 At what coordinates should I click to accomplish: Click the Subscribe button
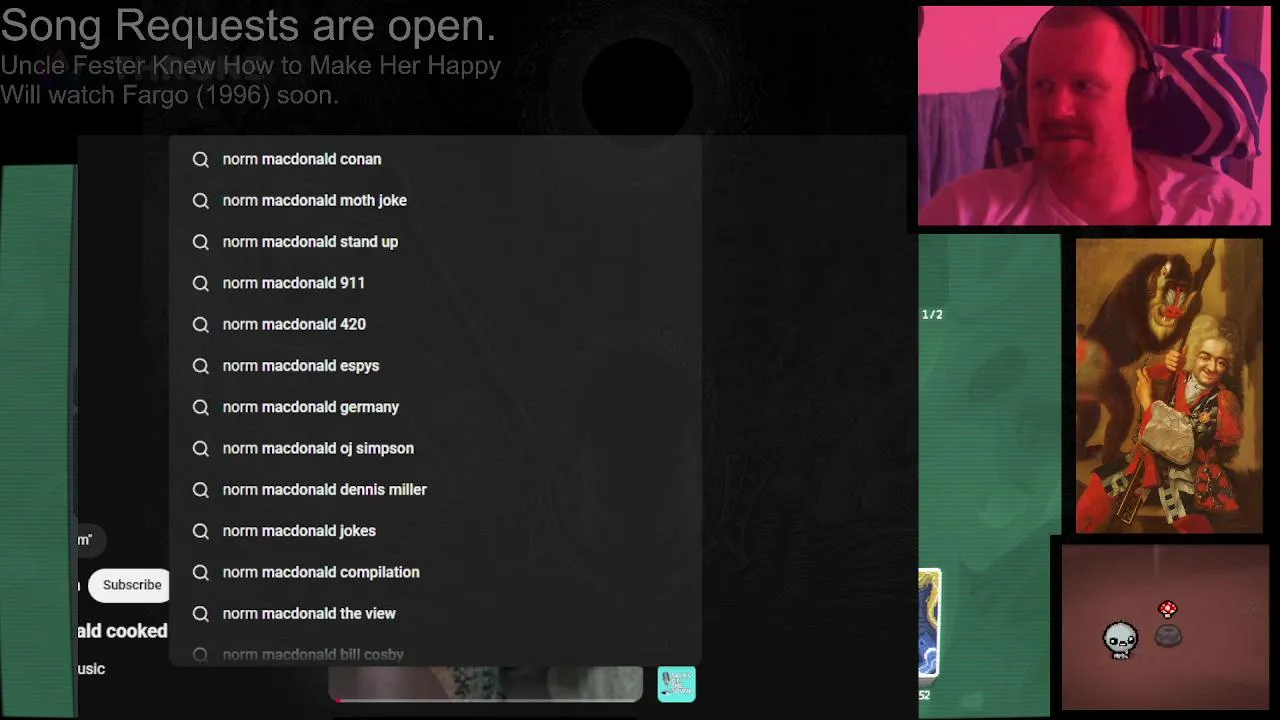(130, 585)
